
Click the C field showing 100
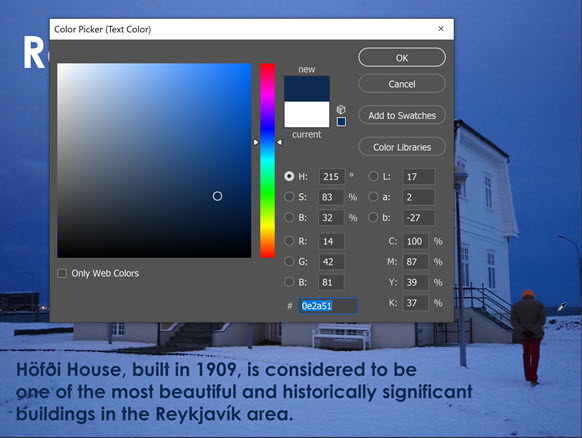click(x=416, y=241)
